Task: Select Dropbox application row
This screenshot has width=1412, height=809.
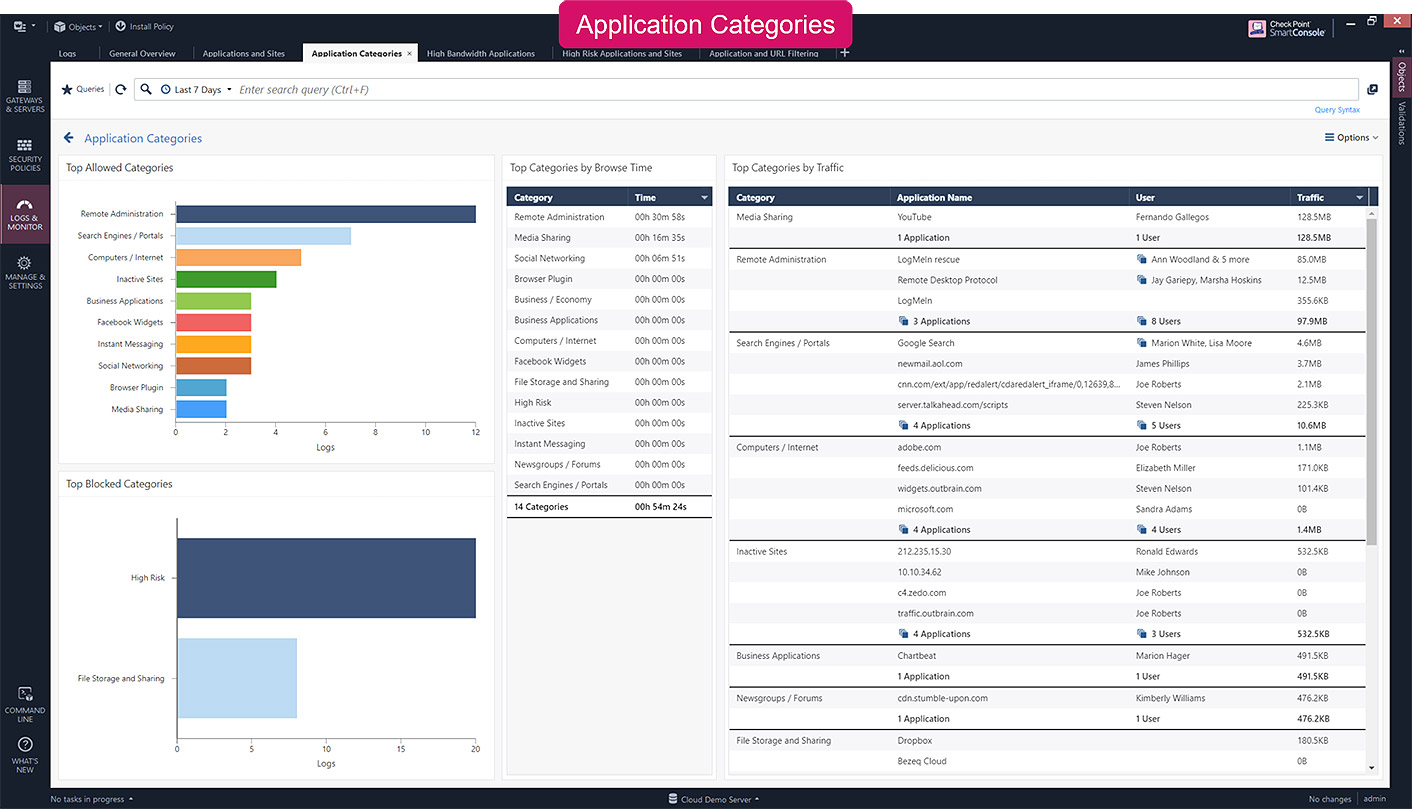Action: (1048, 741)
